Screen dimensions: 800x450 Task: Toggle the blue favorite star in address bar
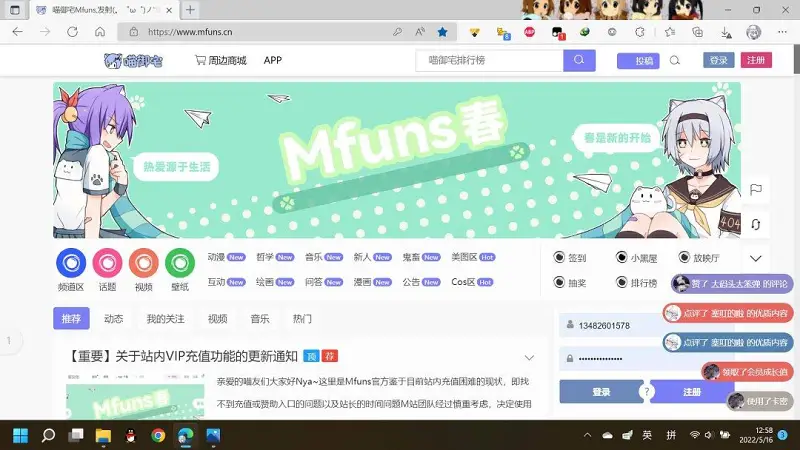(x=442, y=32)
